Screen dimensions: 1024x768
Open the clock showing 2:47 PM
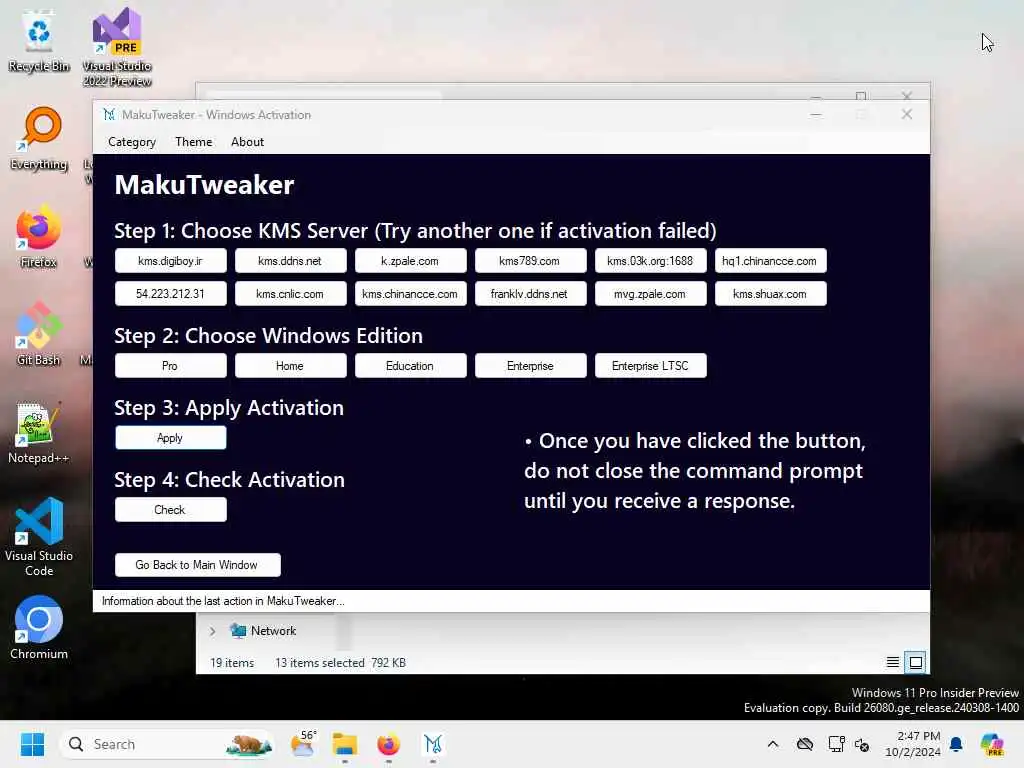[x=913, y=744]
